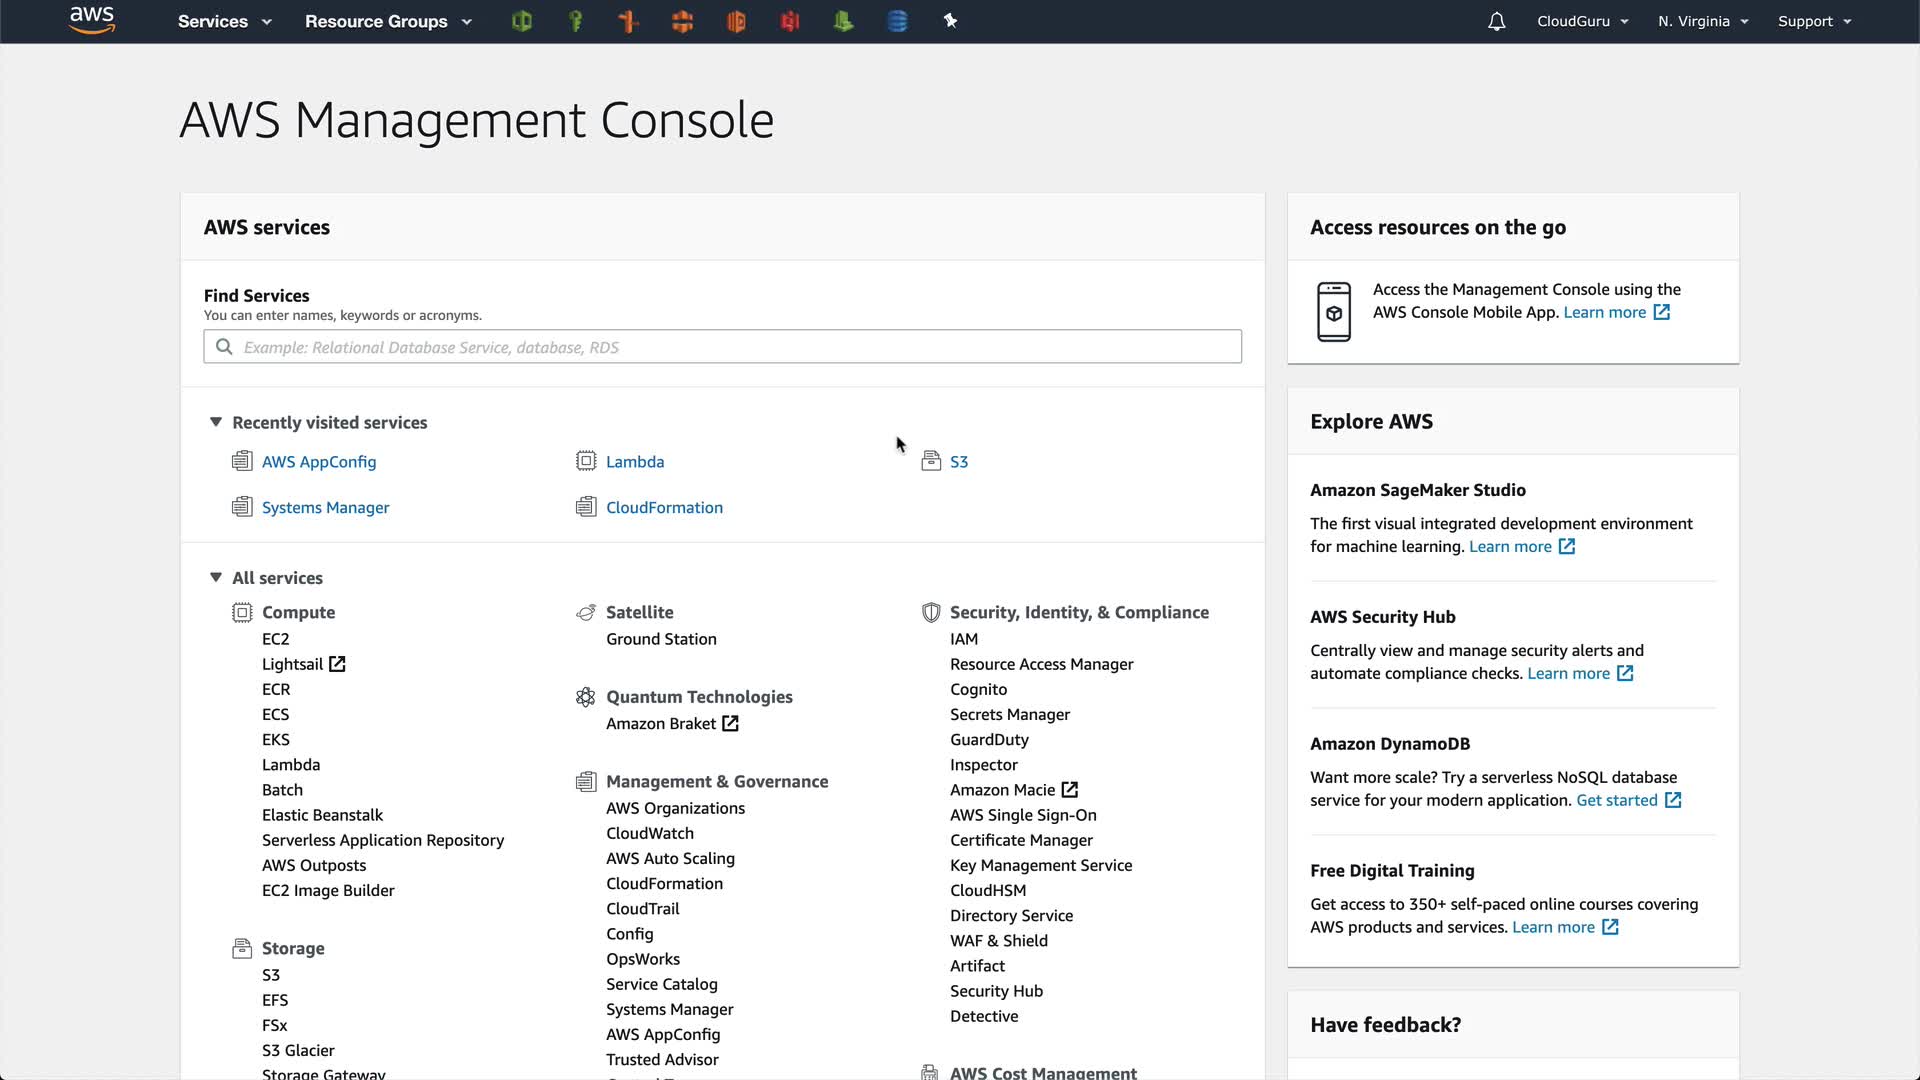This screenshot has width=1920, height=1080.
Task: Click the search magnifier in Find Services
Action: (224, 347)
